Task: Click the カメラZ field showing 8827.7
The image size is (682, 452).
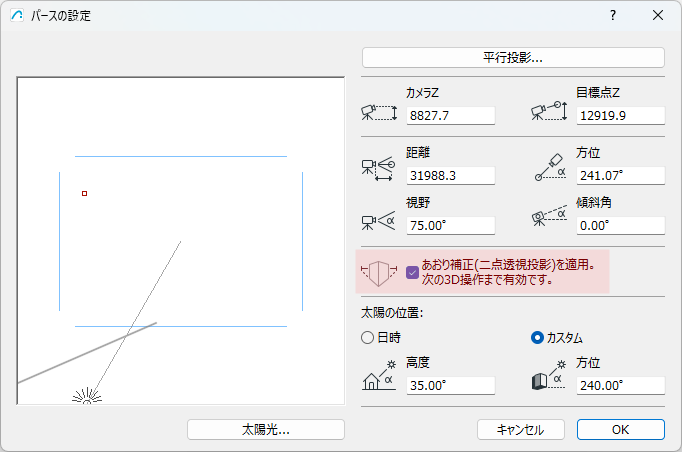Action: point(451,116)
